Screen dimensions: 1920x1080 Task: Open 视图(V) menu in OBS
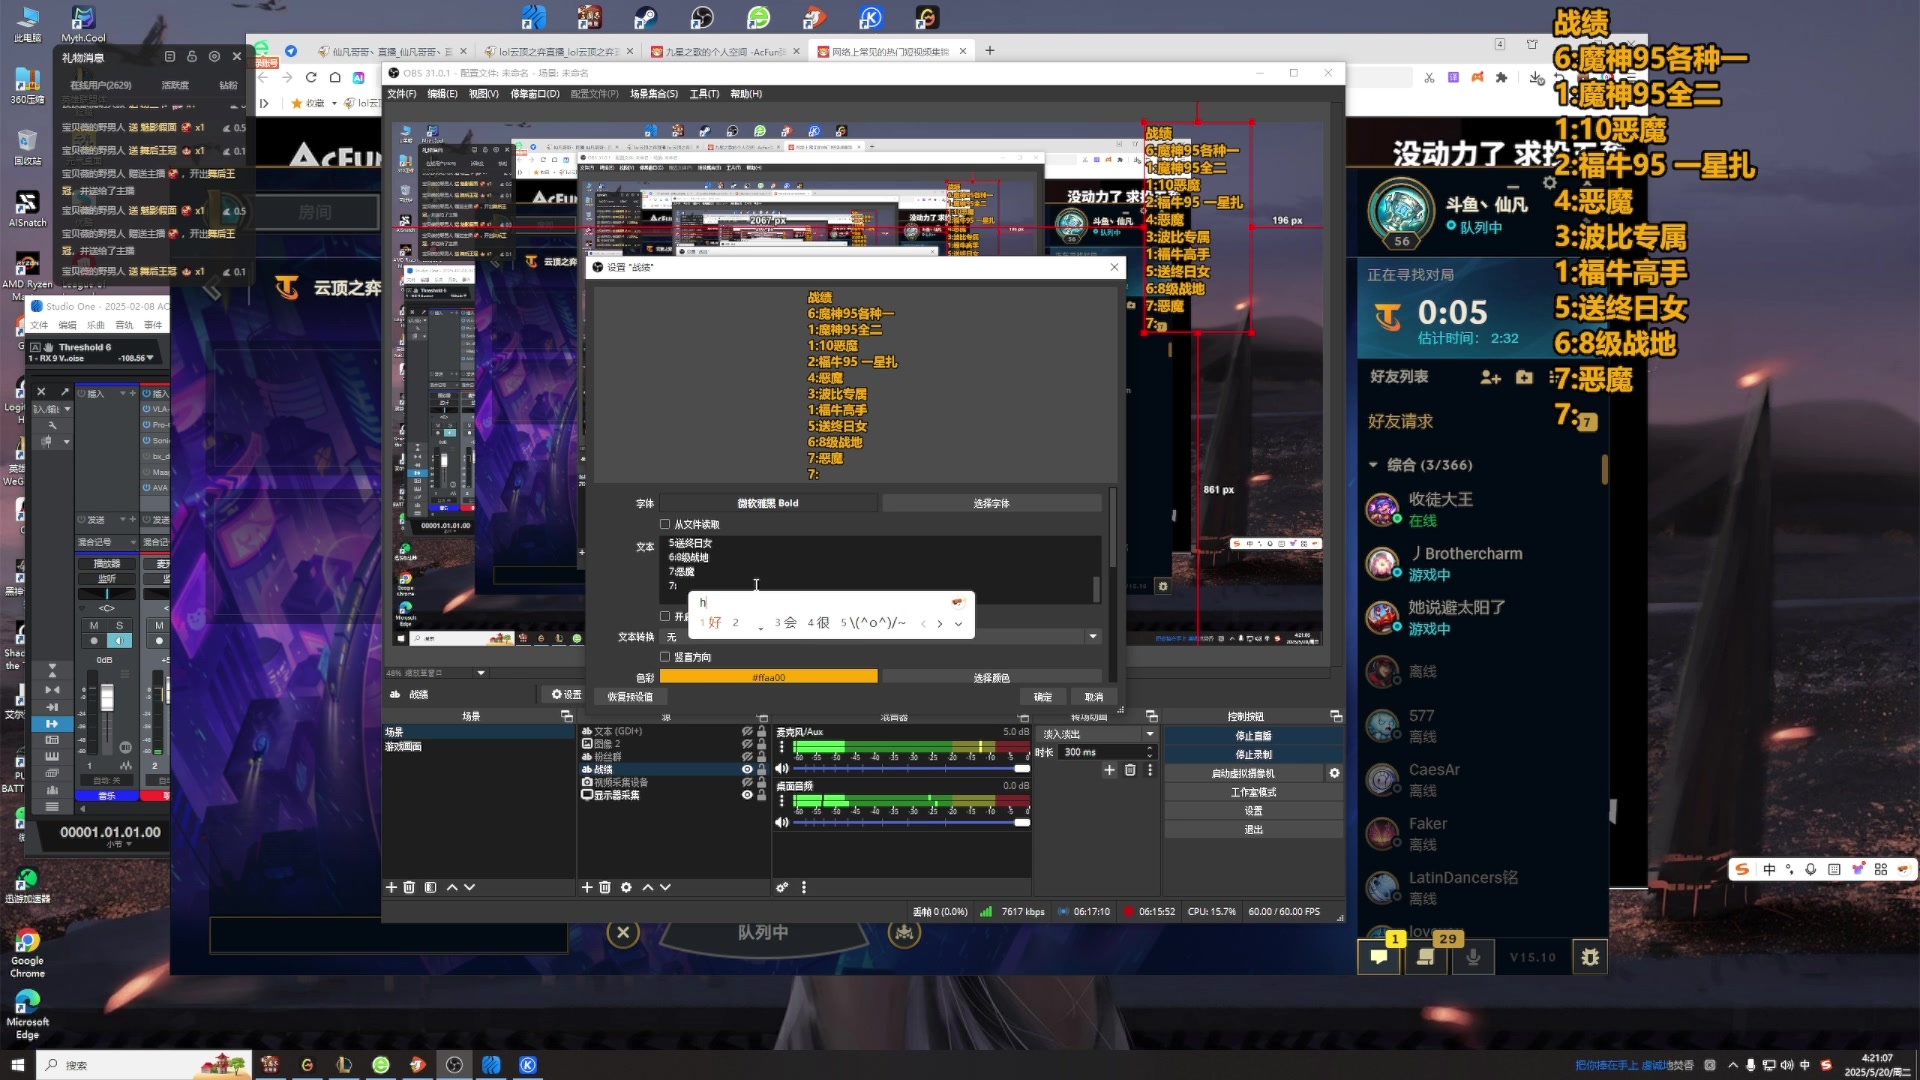483,94
